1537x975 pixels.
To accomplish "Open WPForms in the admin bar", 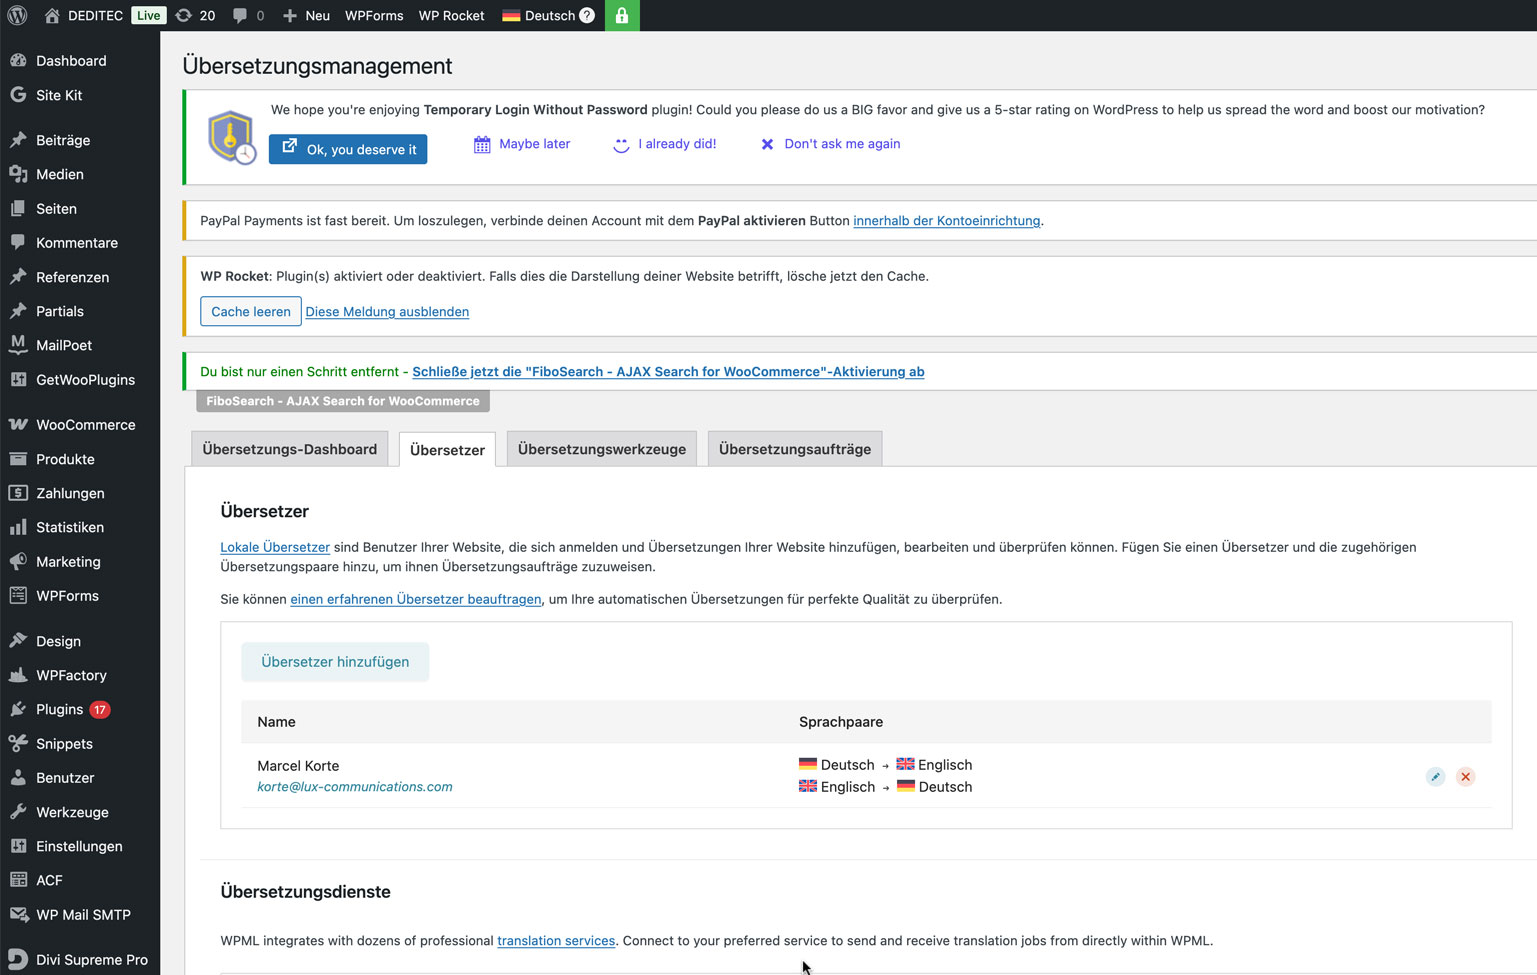I will pyautogui.click(x=374, y=15).
